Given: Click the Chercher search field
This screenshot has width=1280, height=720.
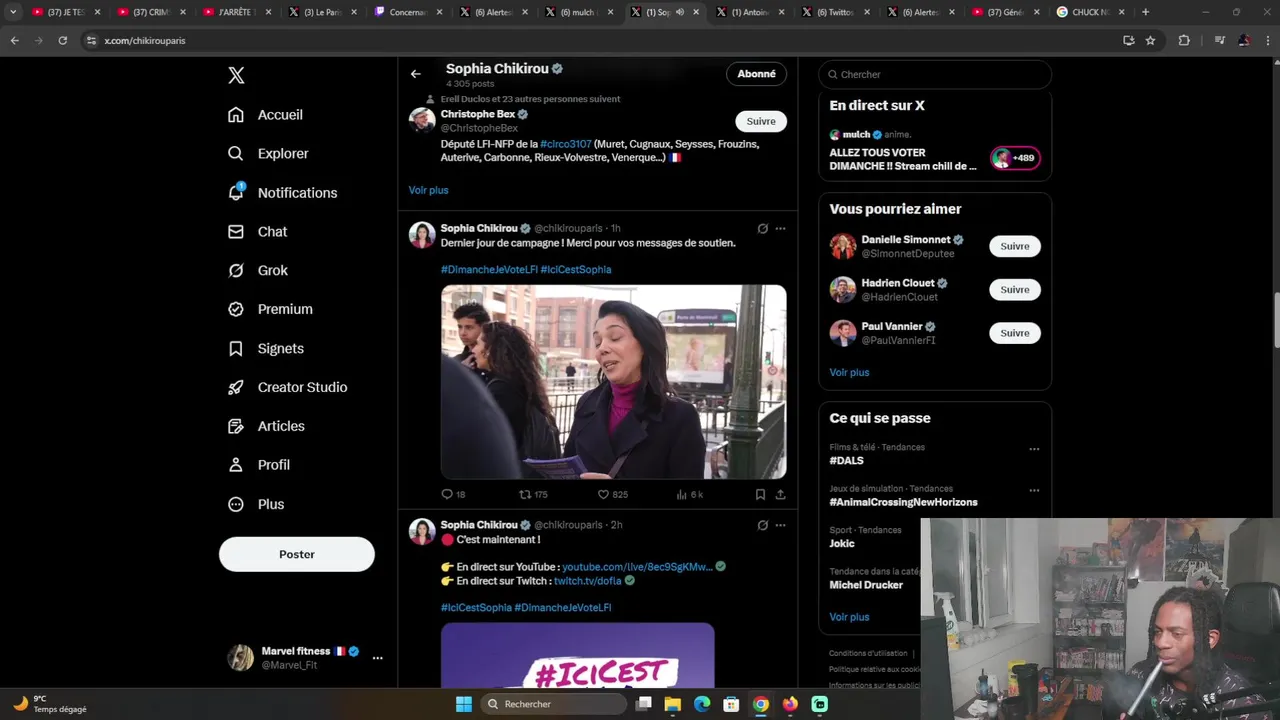Looking at the screenshot, I should point(935,74).
